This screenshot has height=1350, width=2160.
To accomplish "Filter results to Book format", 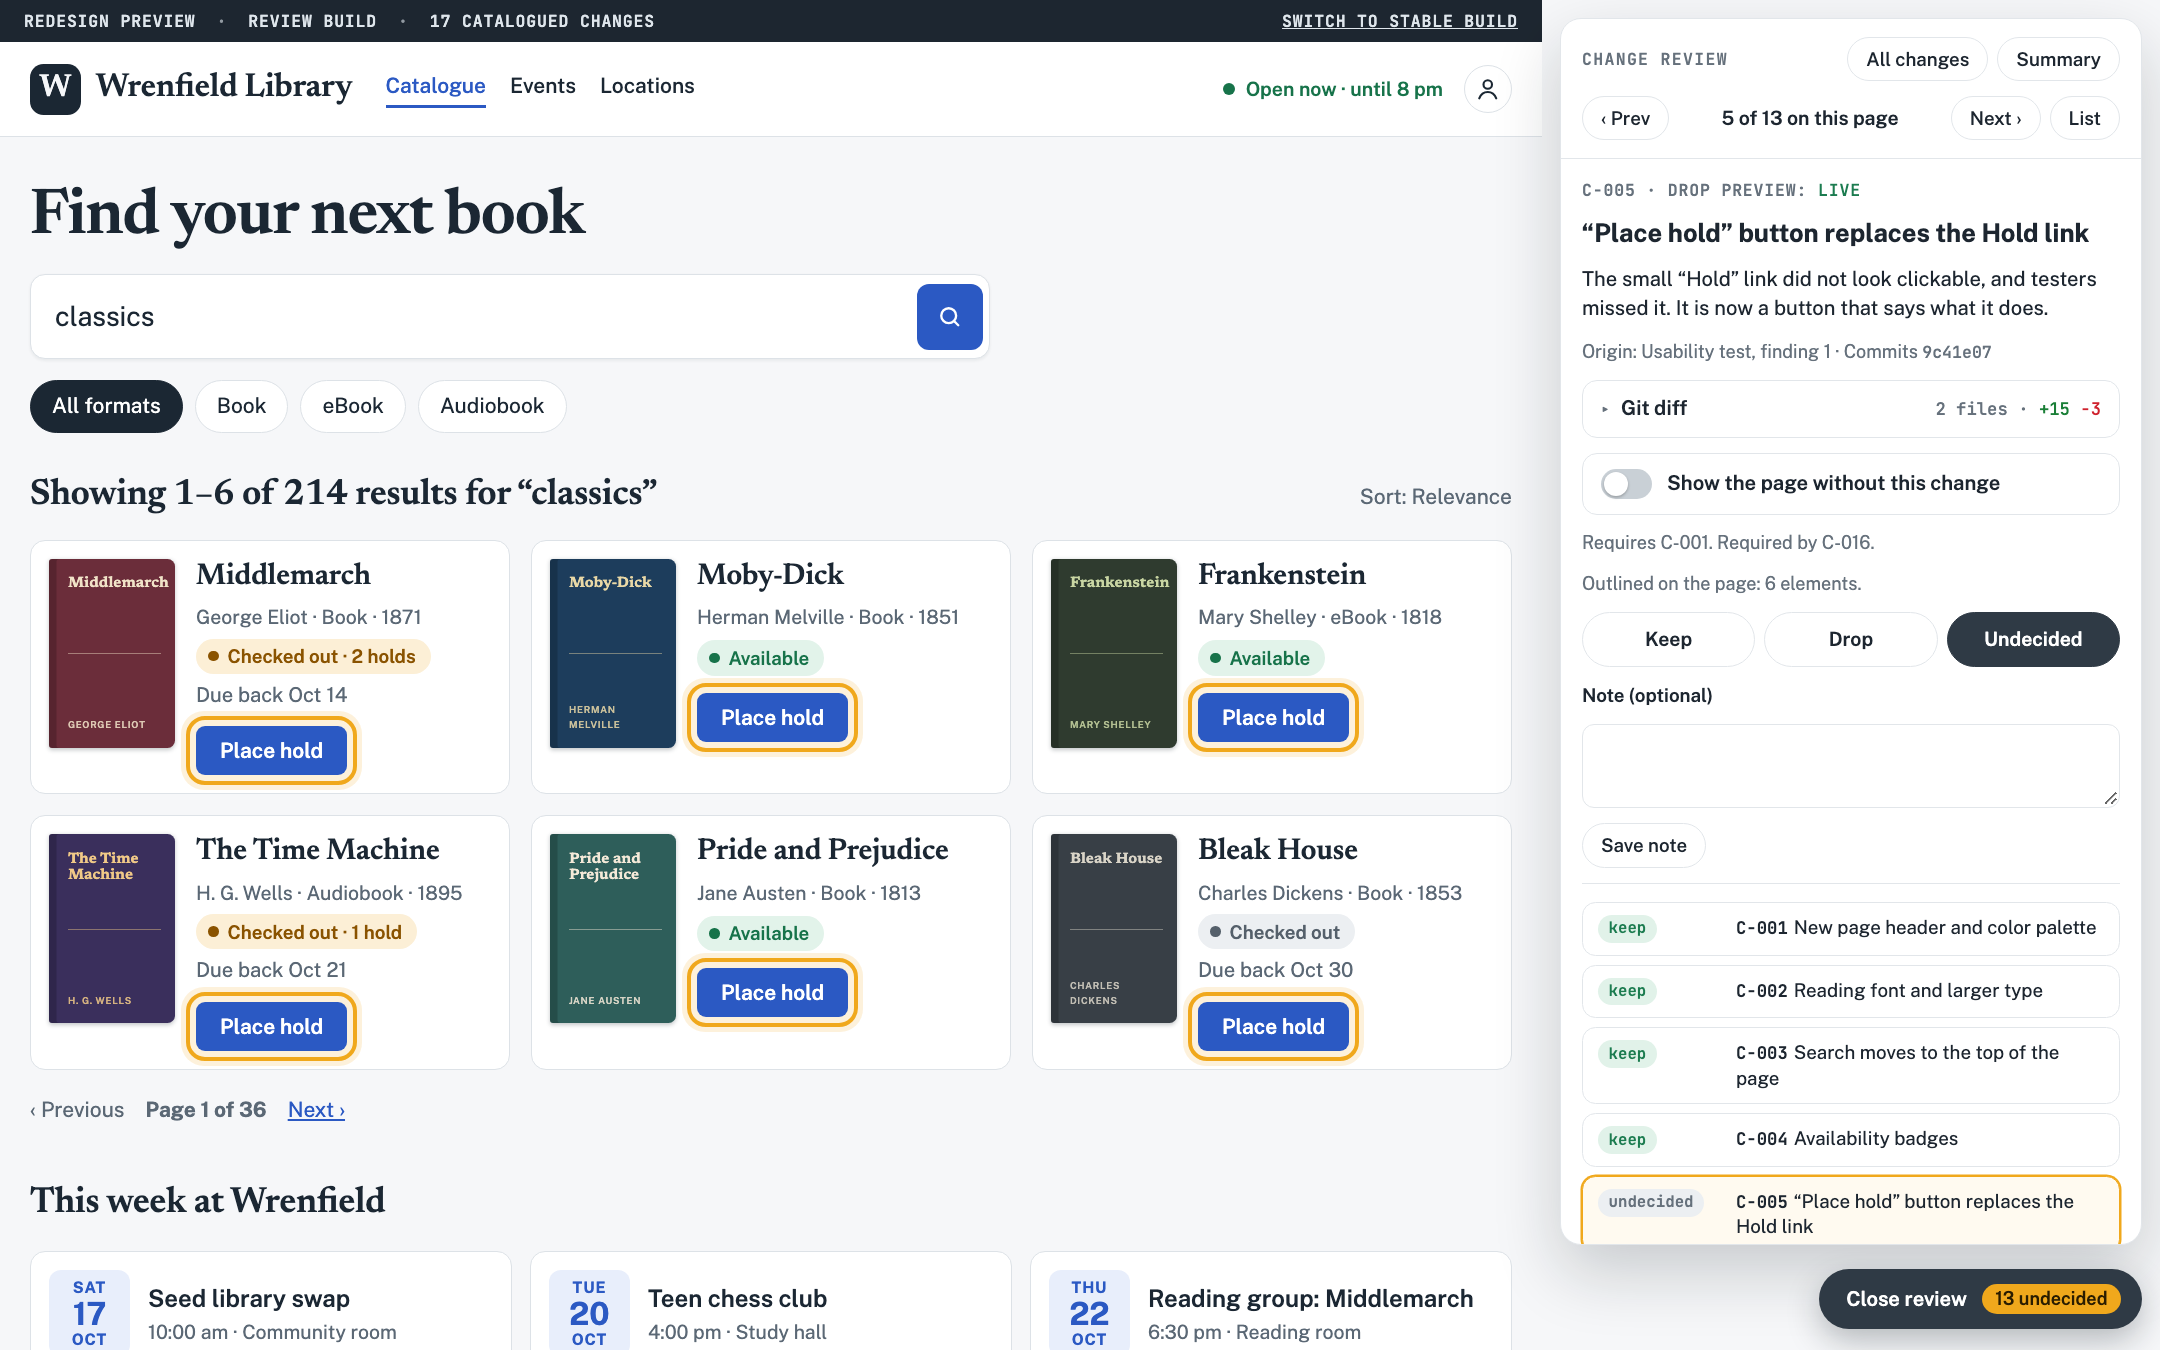I will tap(241, 406).
